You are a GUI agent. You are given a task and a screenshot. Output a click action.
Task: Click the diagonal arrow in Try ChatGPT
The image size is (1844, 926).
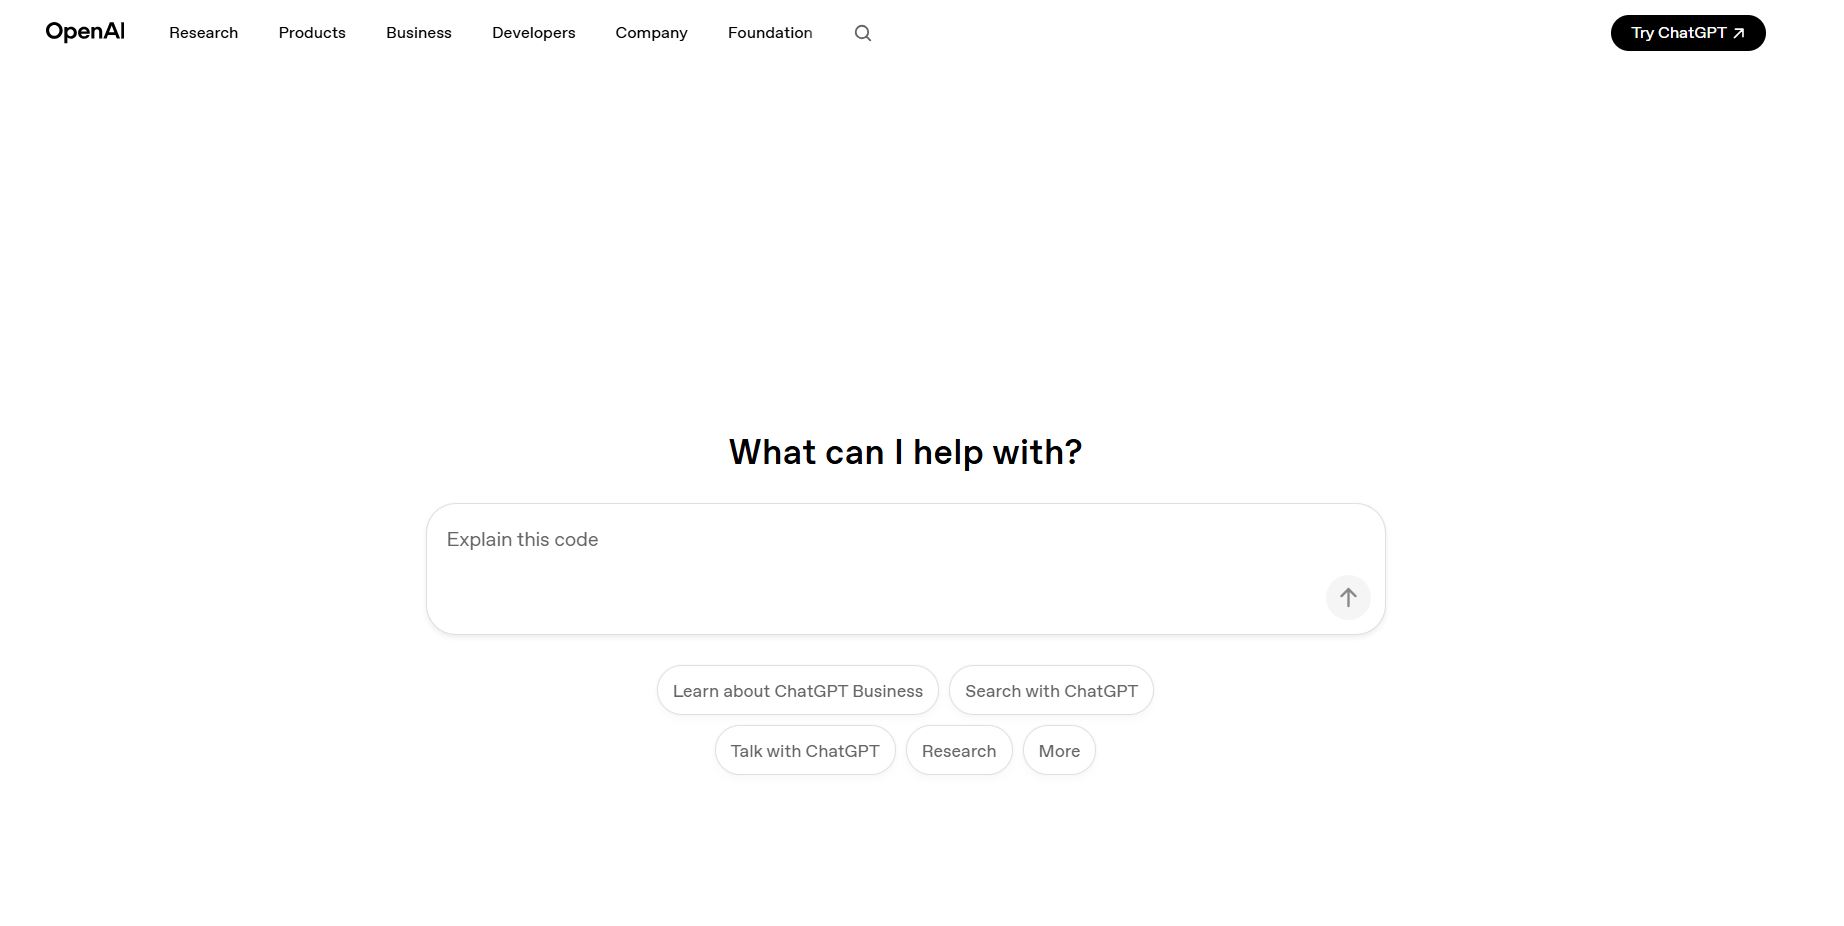(x=1739, y=33)
